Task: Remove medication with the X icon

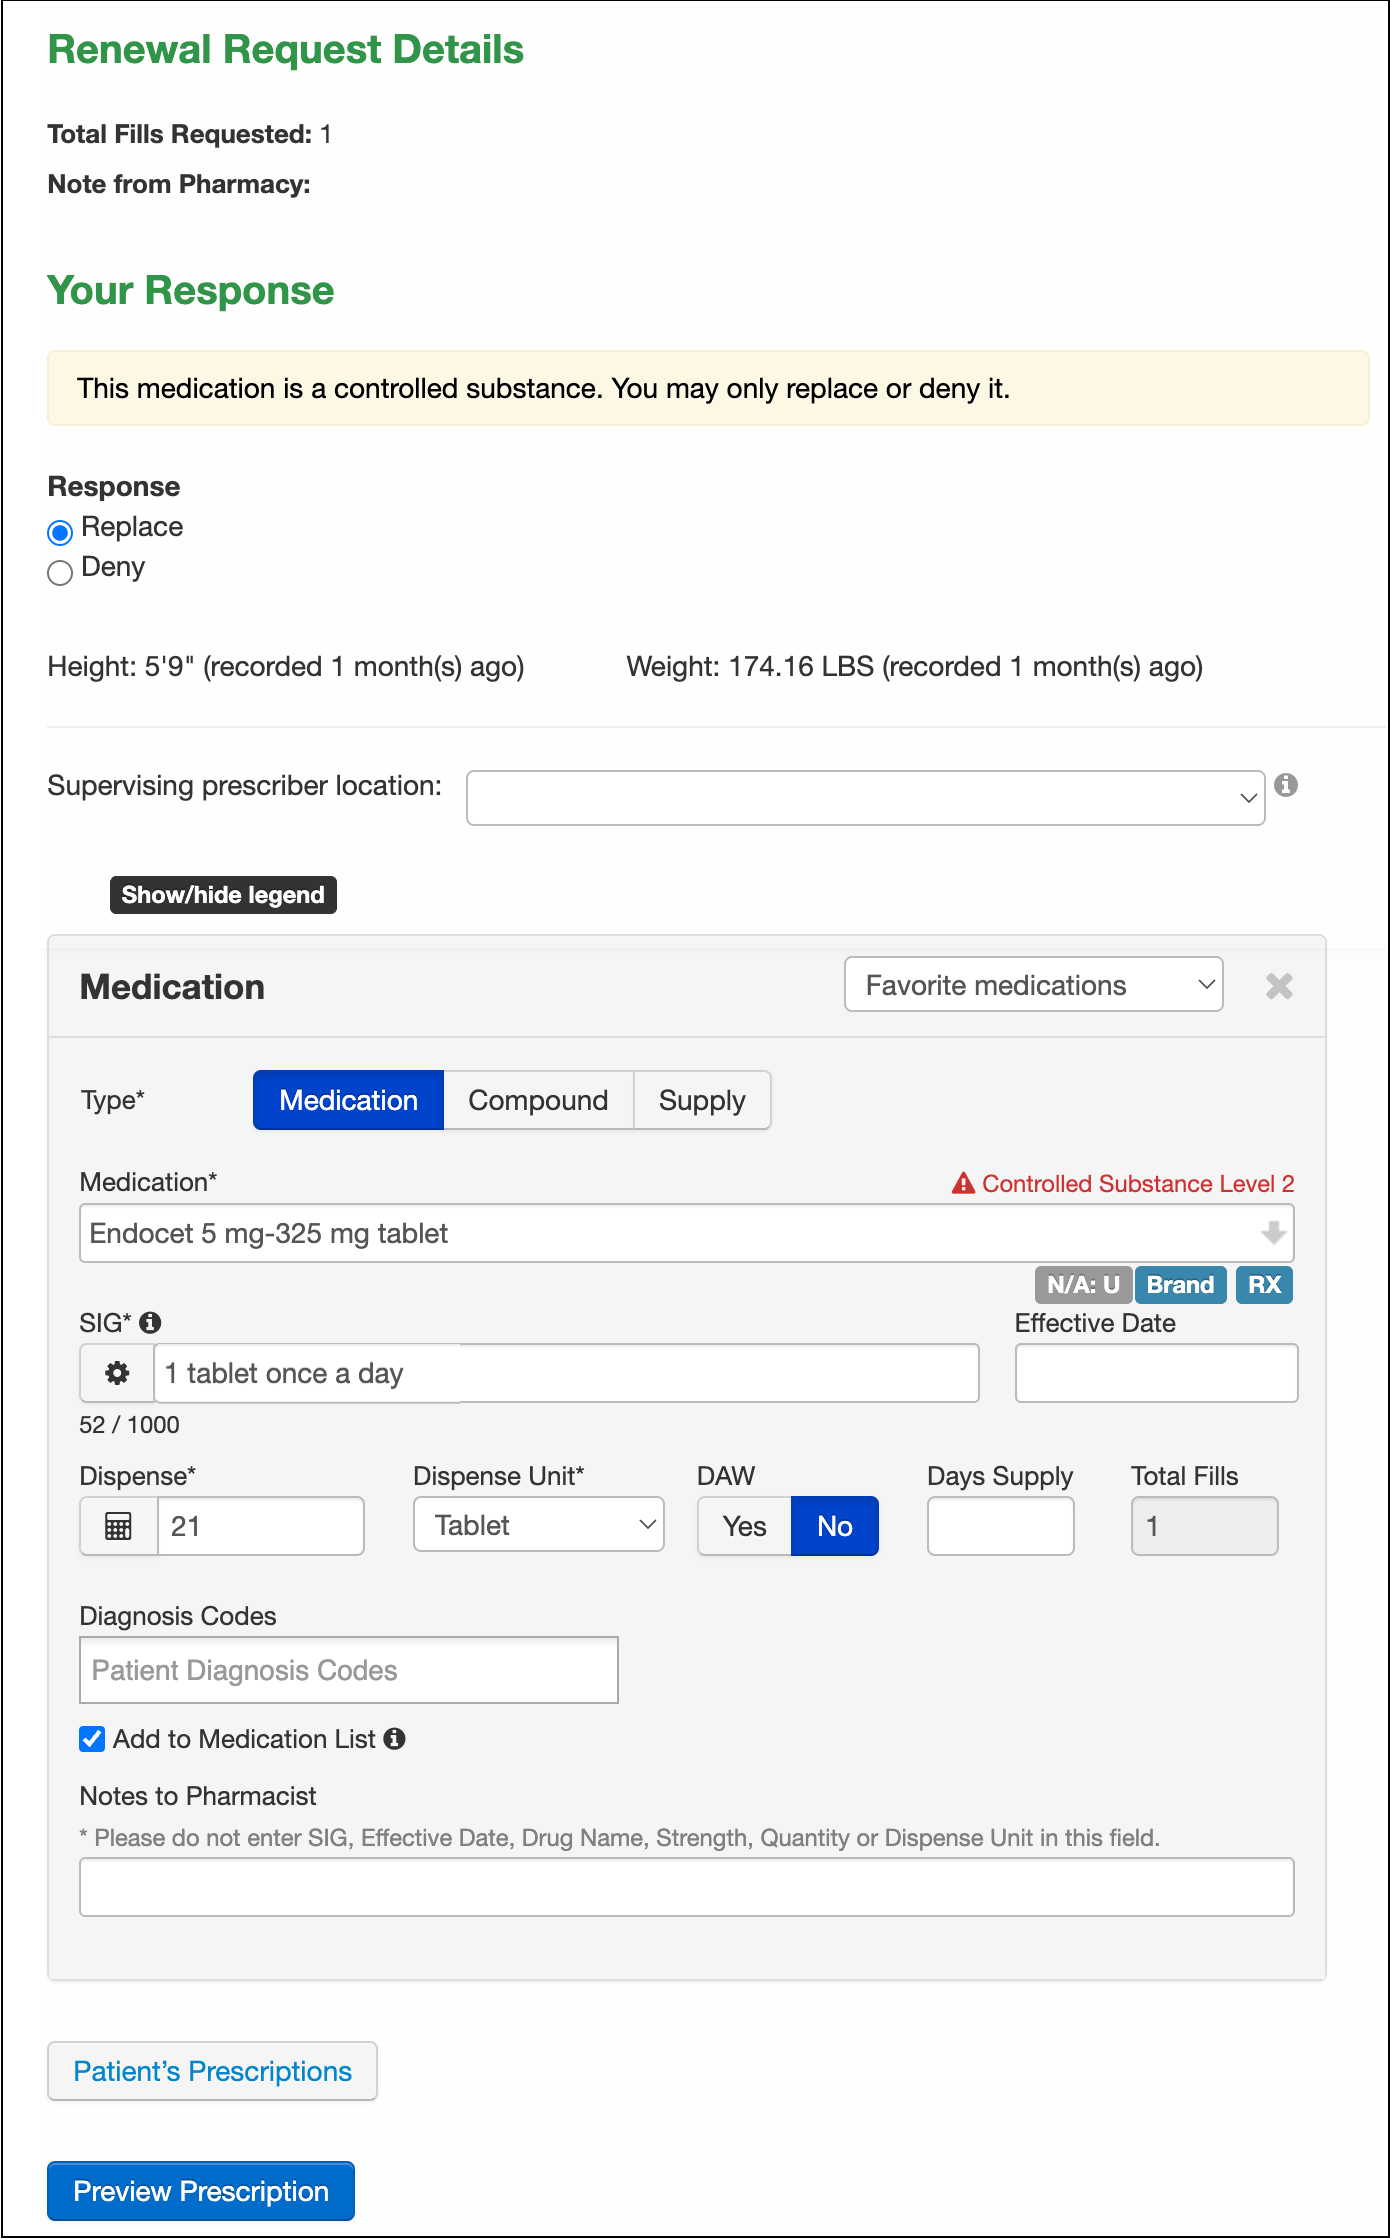Action: tap(1279, 986)
